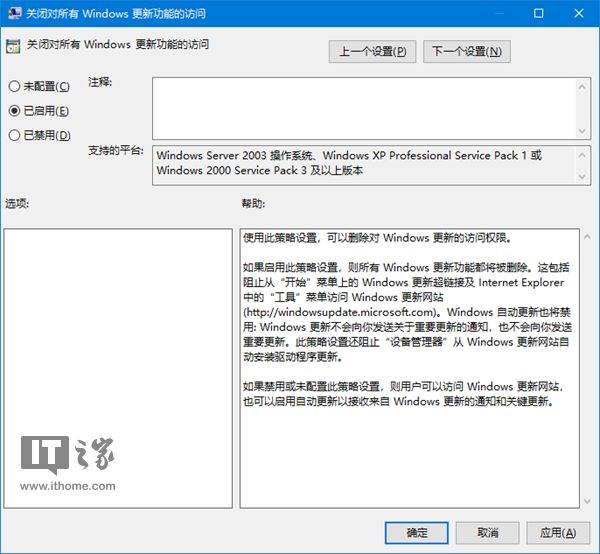Click the policy setting icon beside the heading
This screenshot has width=600, height=554.
click(13, 46)
